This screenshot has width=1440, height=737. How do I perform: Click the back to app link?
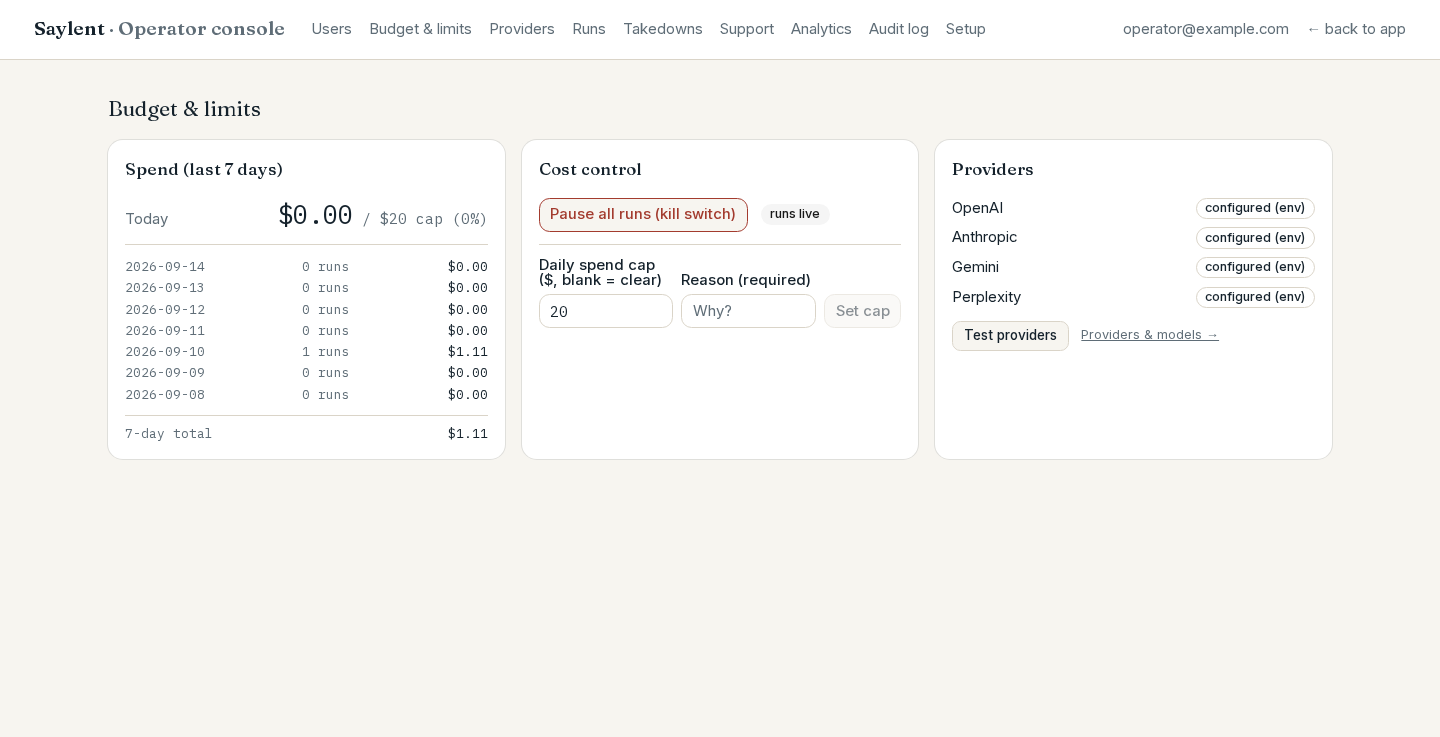coord(1356,29)
